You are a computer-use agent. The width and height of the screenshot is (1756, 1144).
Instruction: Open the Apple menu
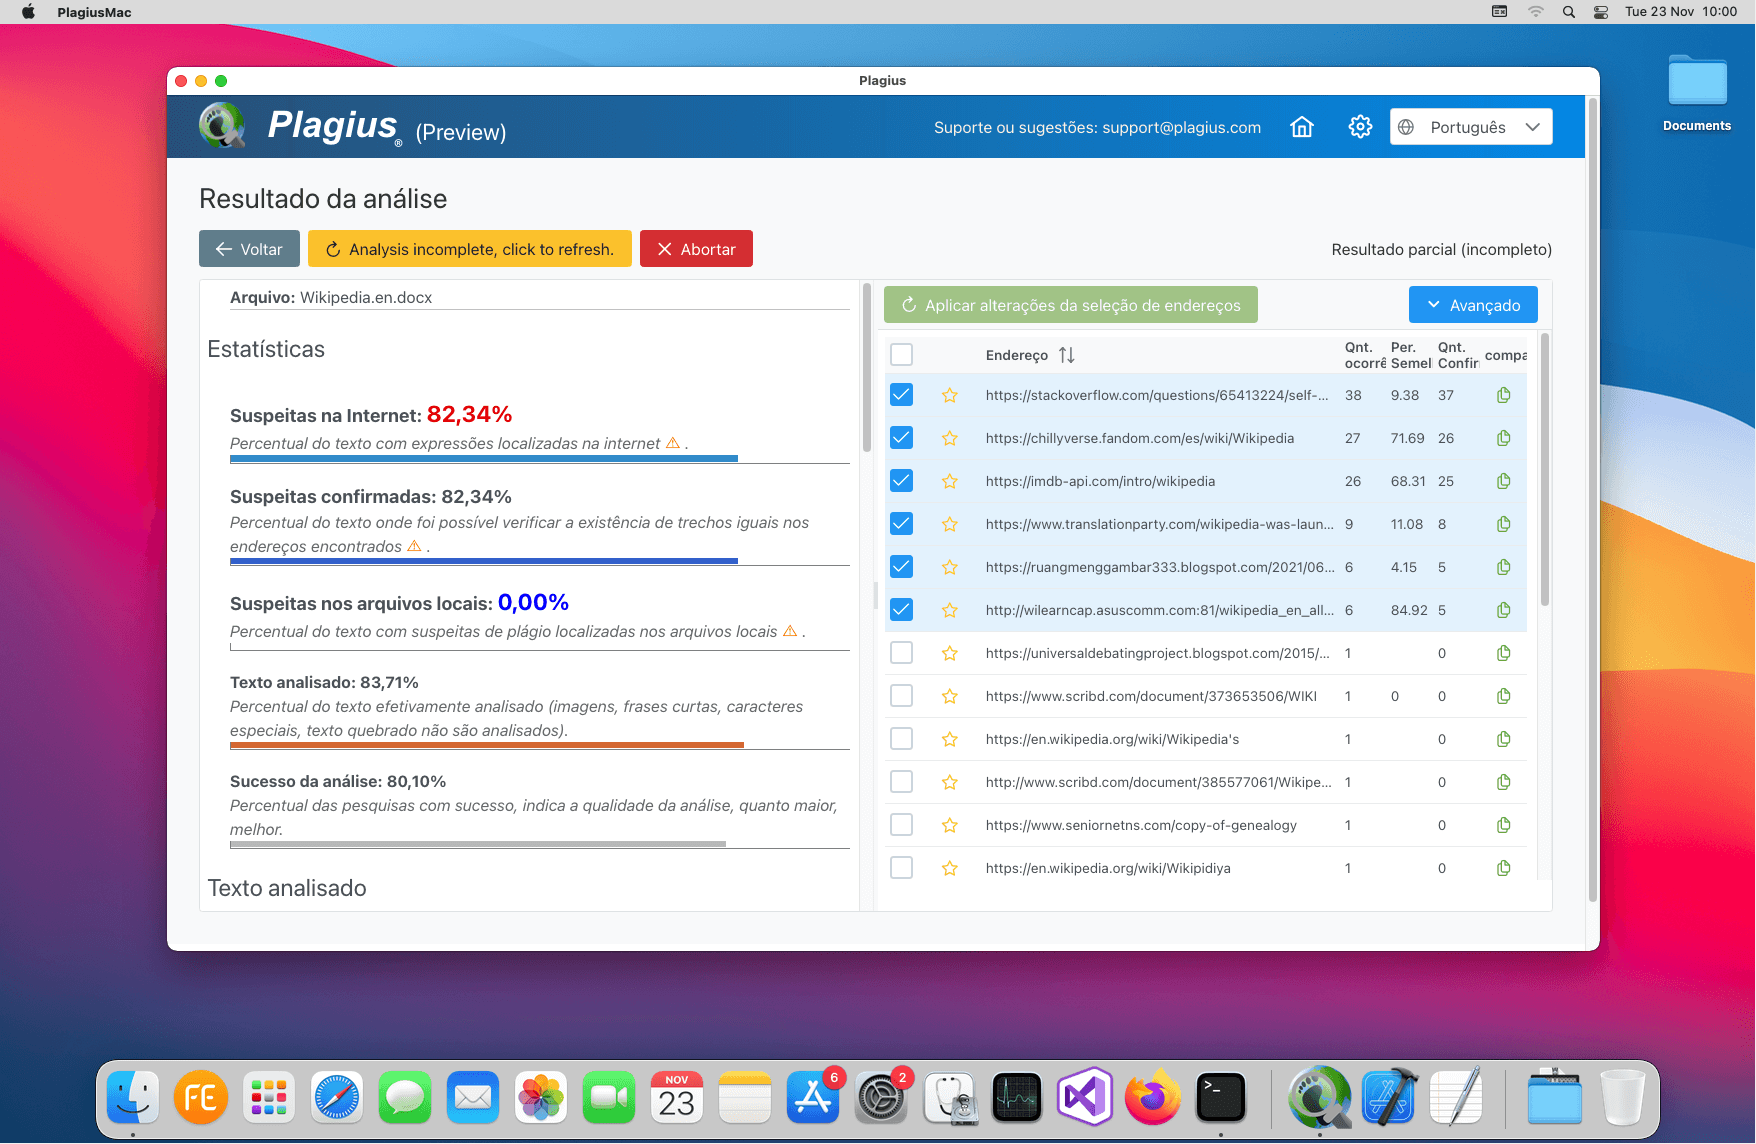pyautogui.click(x=27, y=12)
